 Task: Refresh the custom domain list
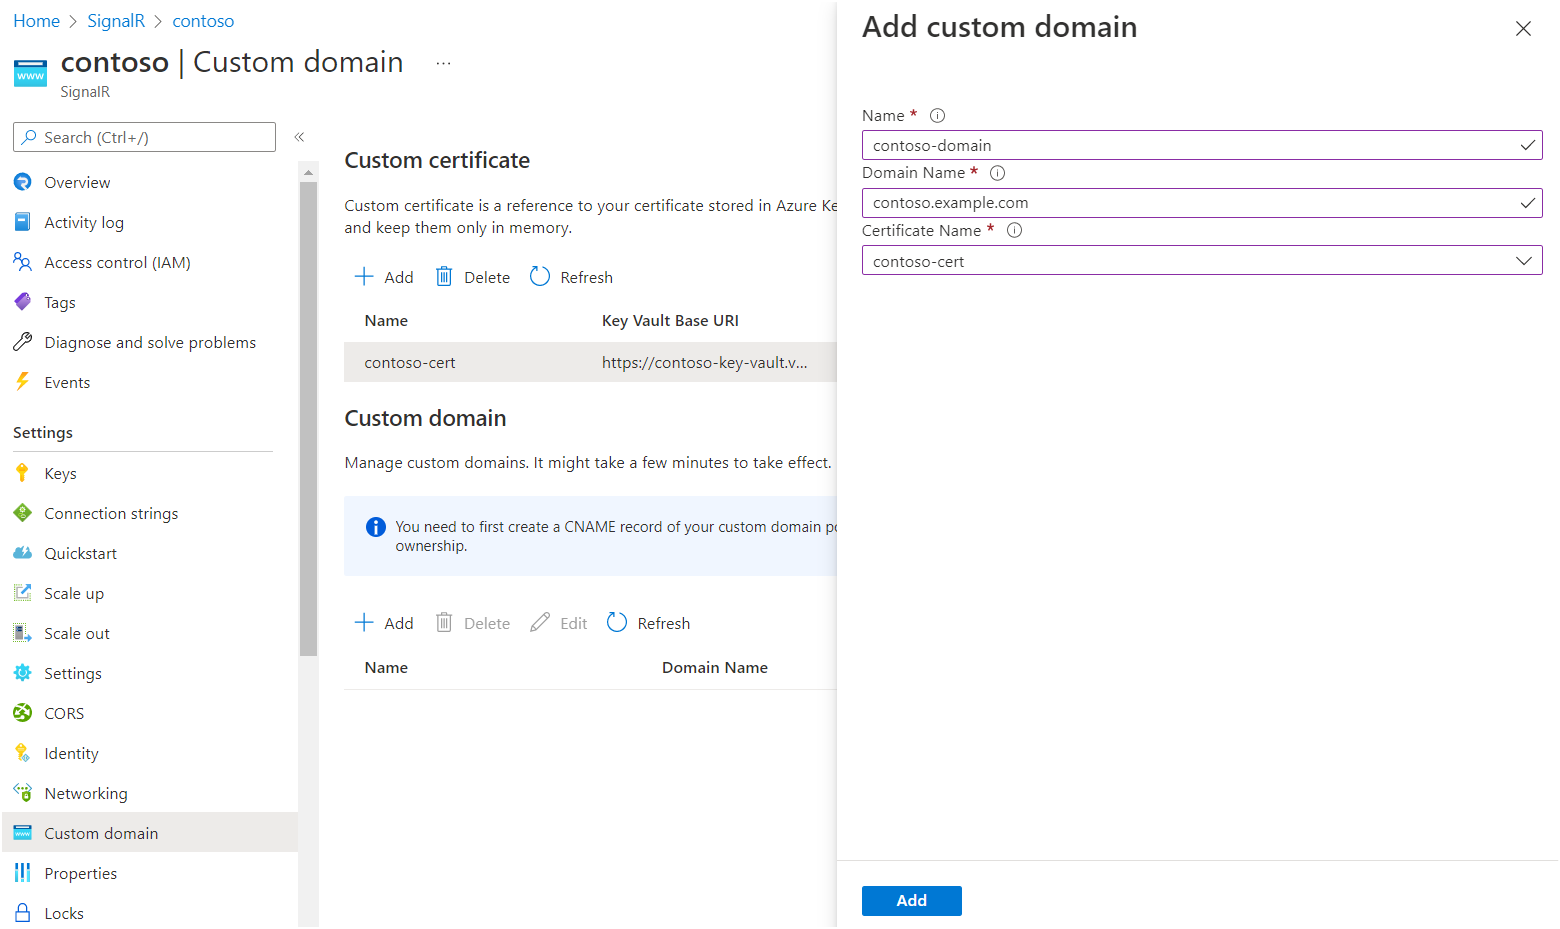(648, 622)
